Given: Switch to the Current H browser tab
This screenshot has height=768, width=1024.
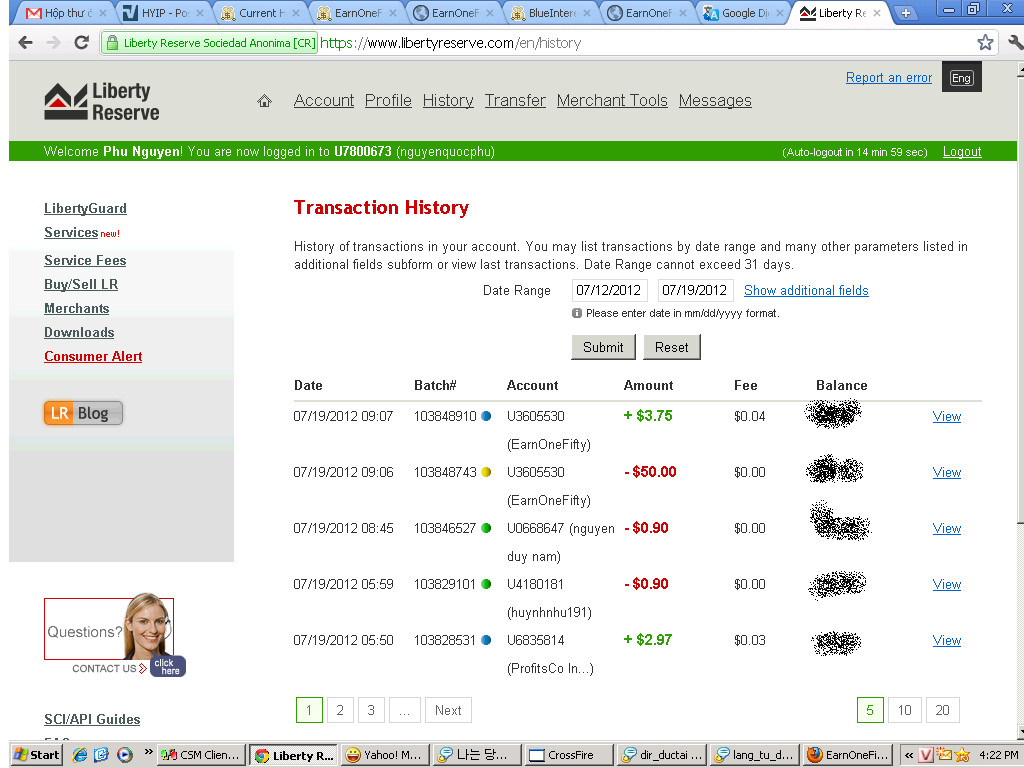Looking at the screenshot, I should (260, 13).
